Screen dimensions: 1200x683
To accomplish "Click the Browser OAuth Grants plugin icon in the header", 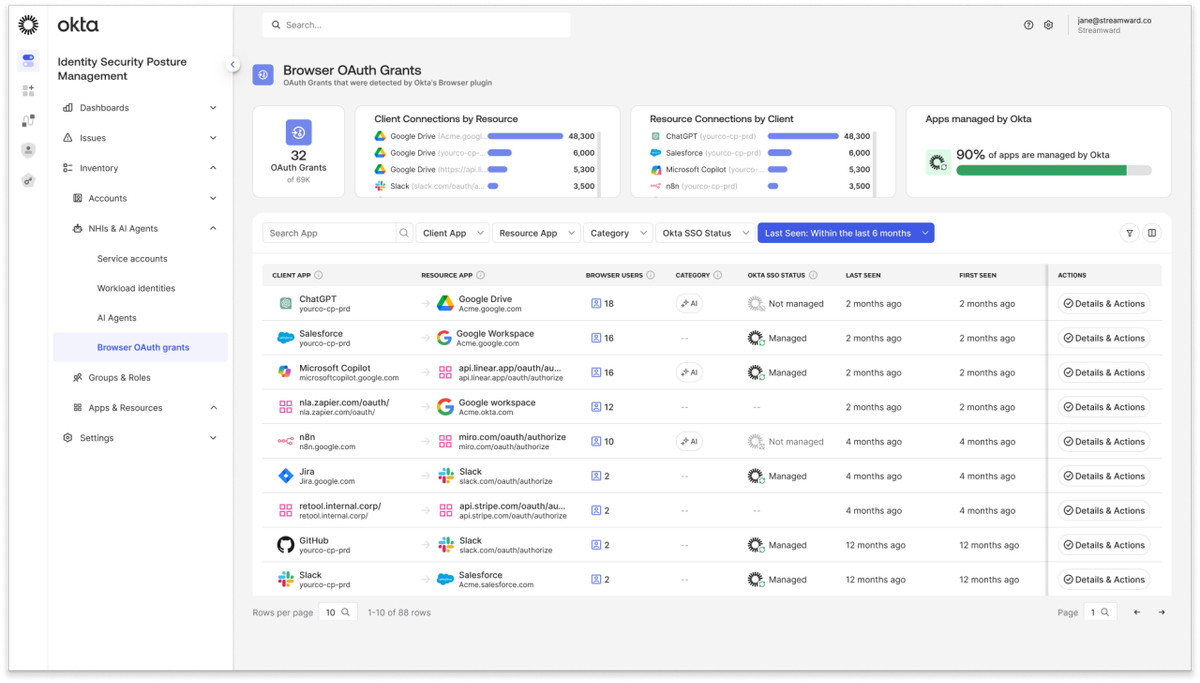I will pos(263,74).
